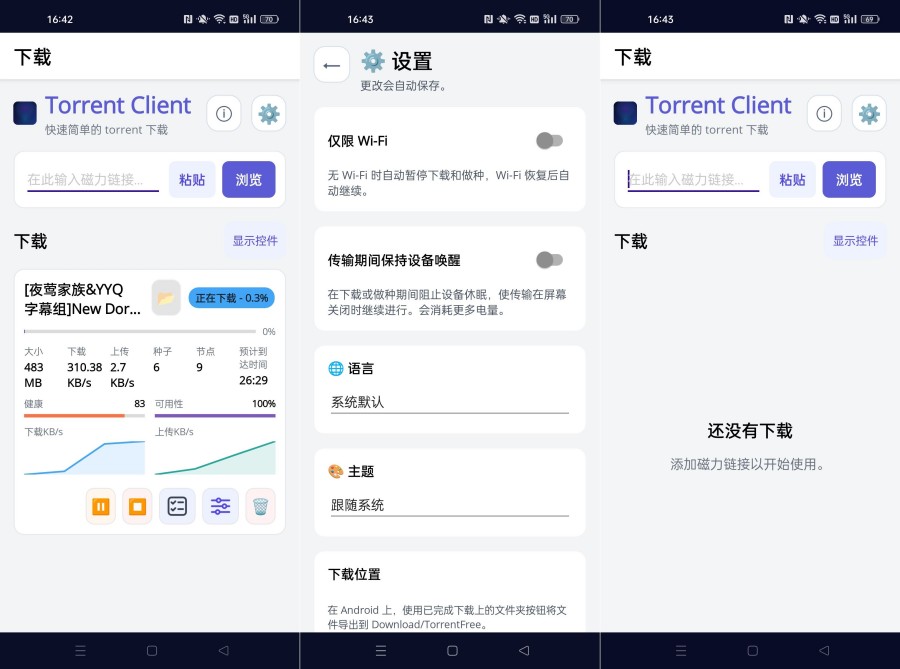Tap Android back button on middle screen

click(524, 651)
